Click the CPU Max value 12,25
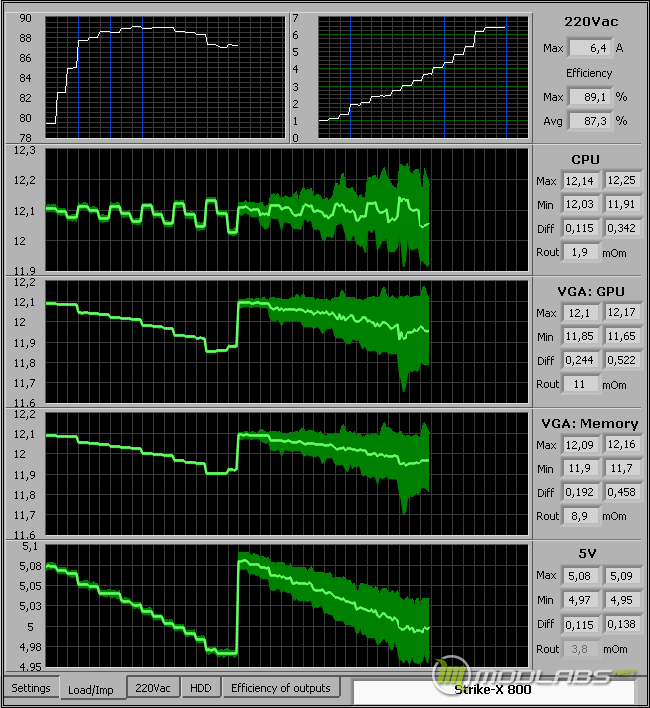The height and width of the screenshot is (708, 650). coord(622,181)
